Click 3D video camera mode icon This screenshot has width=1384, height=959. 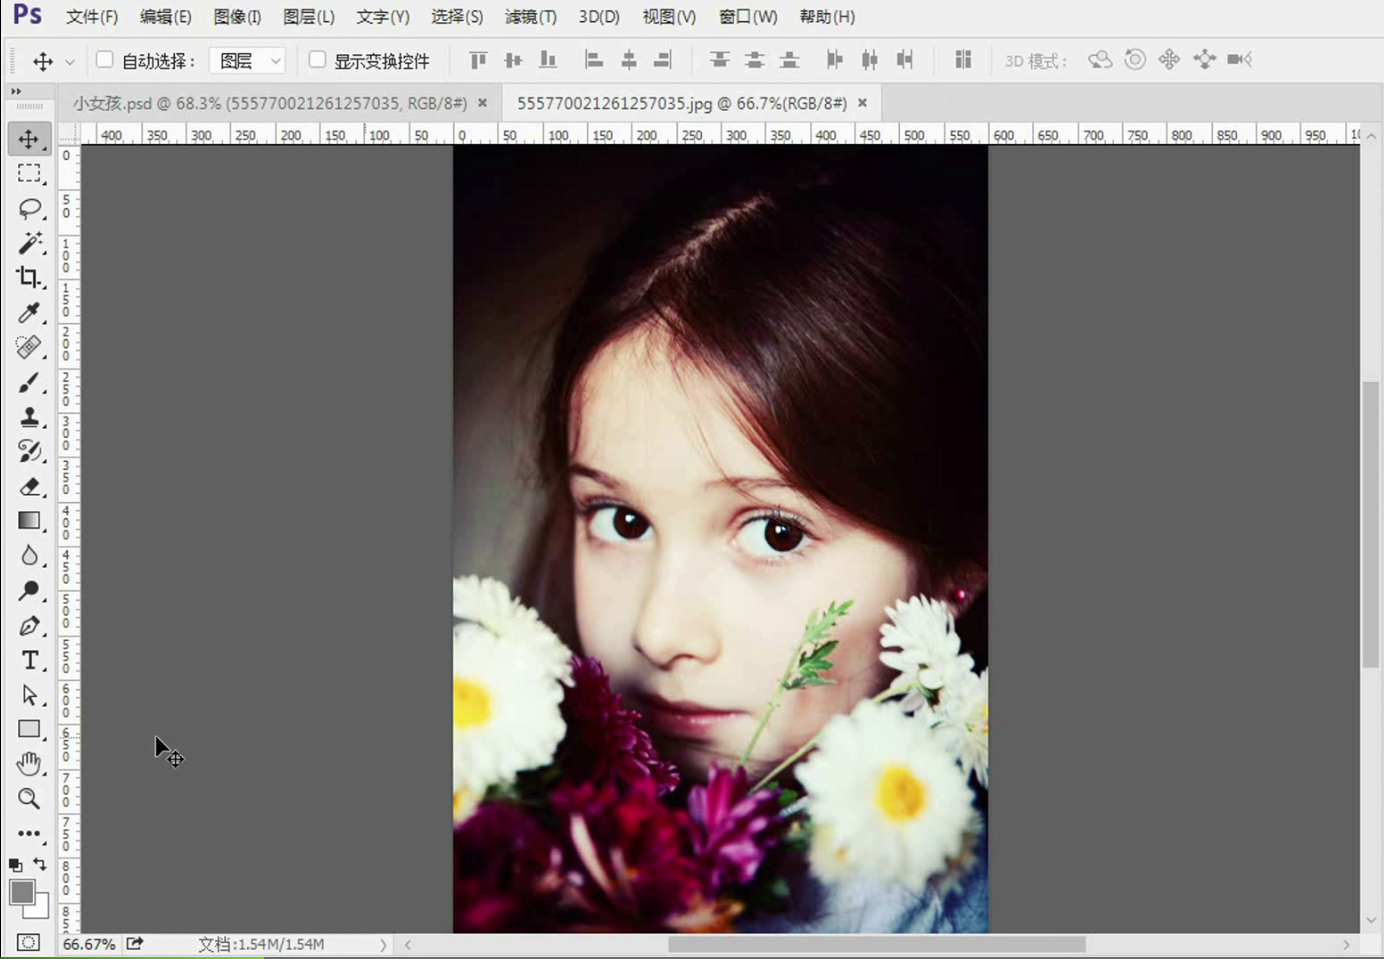coord(1240,60)
